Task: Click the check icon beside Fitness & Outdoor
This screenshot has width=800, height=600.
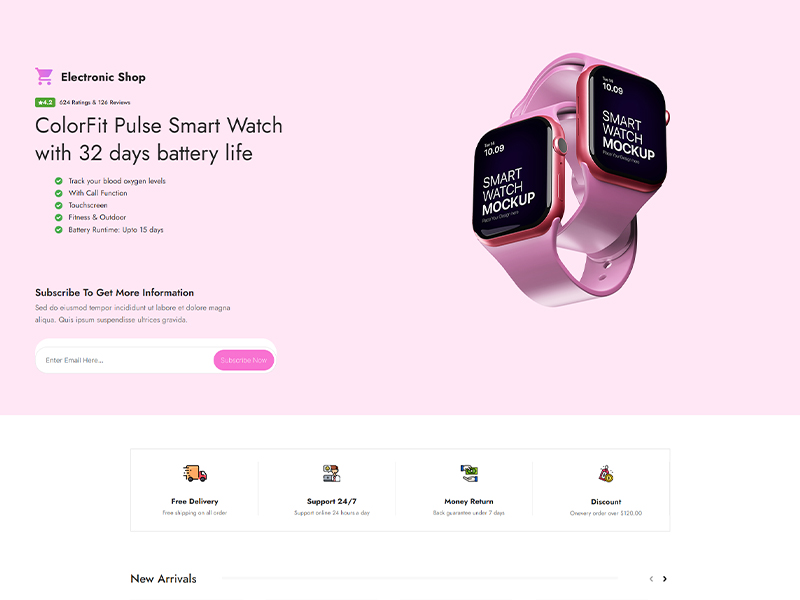Action: click(x=59, y=217)
